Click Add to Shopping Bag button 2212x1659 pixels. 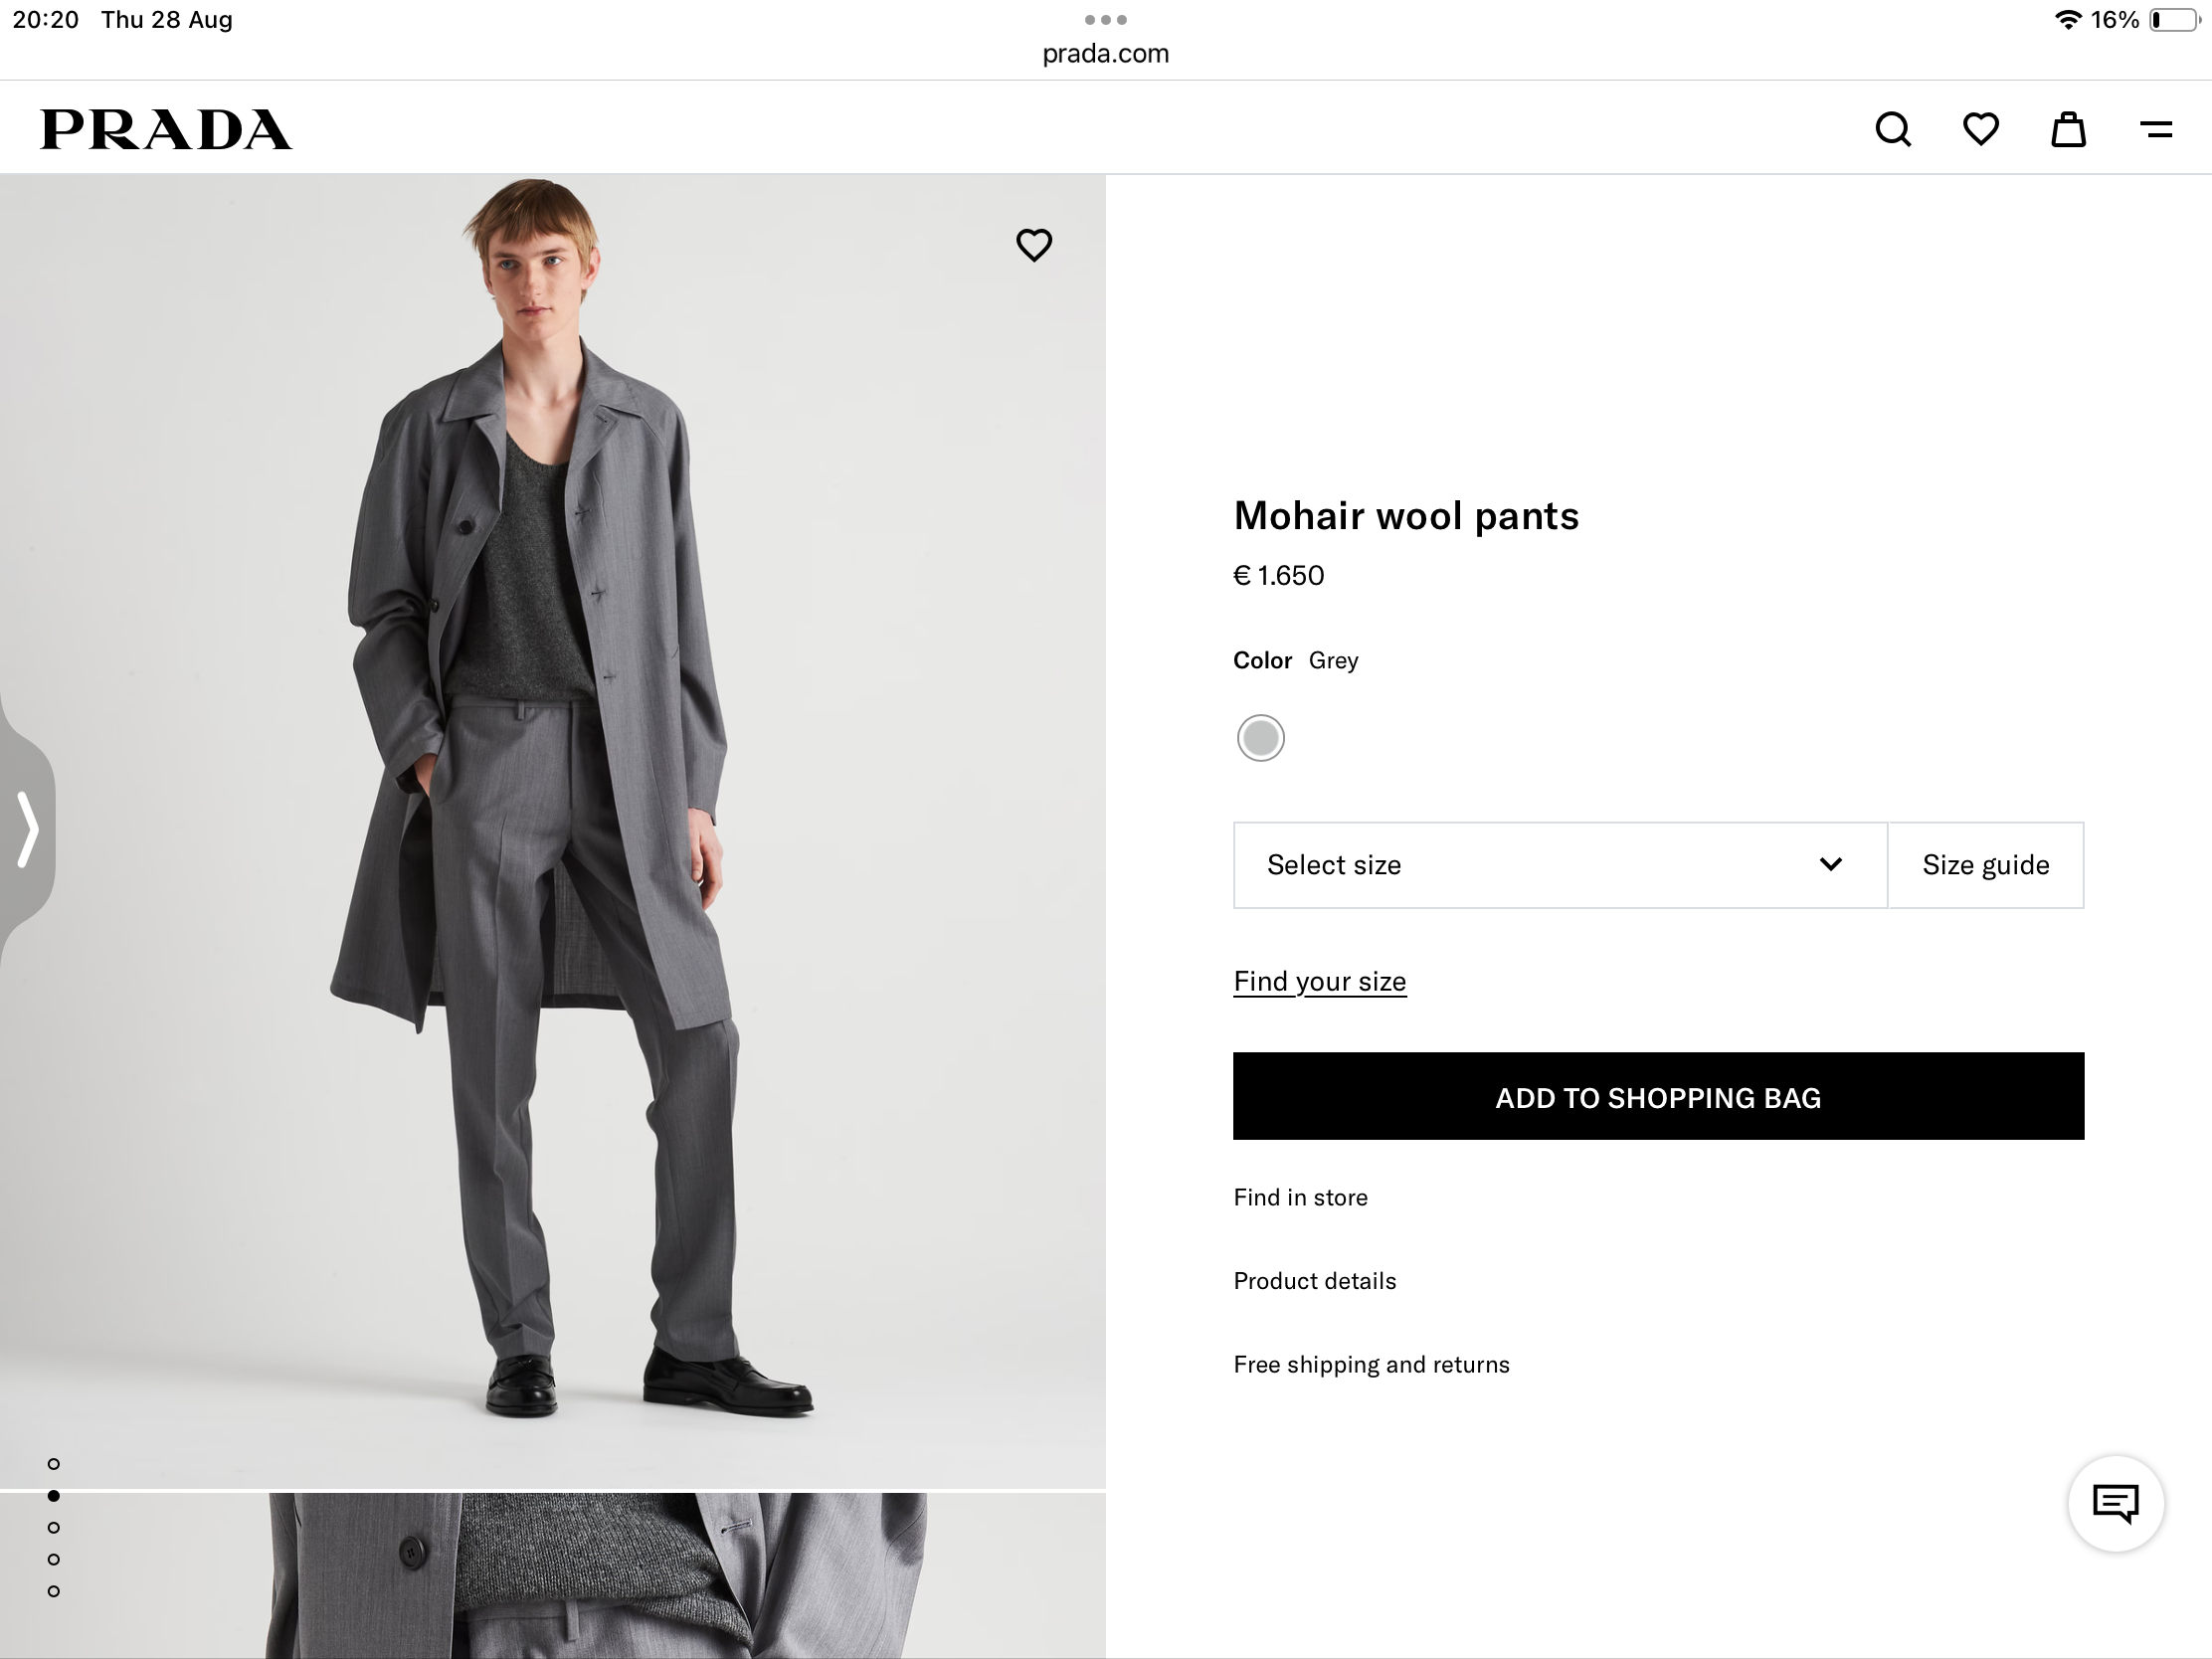(1658, 1096)
